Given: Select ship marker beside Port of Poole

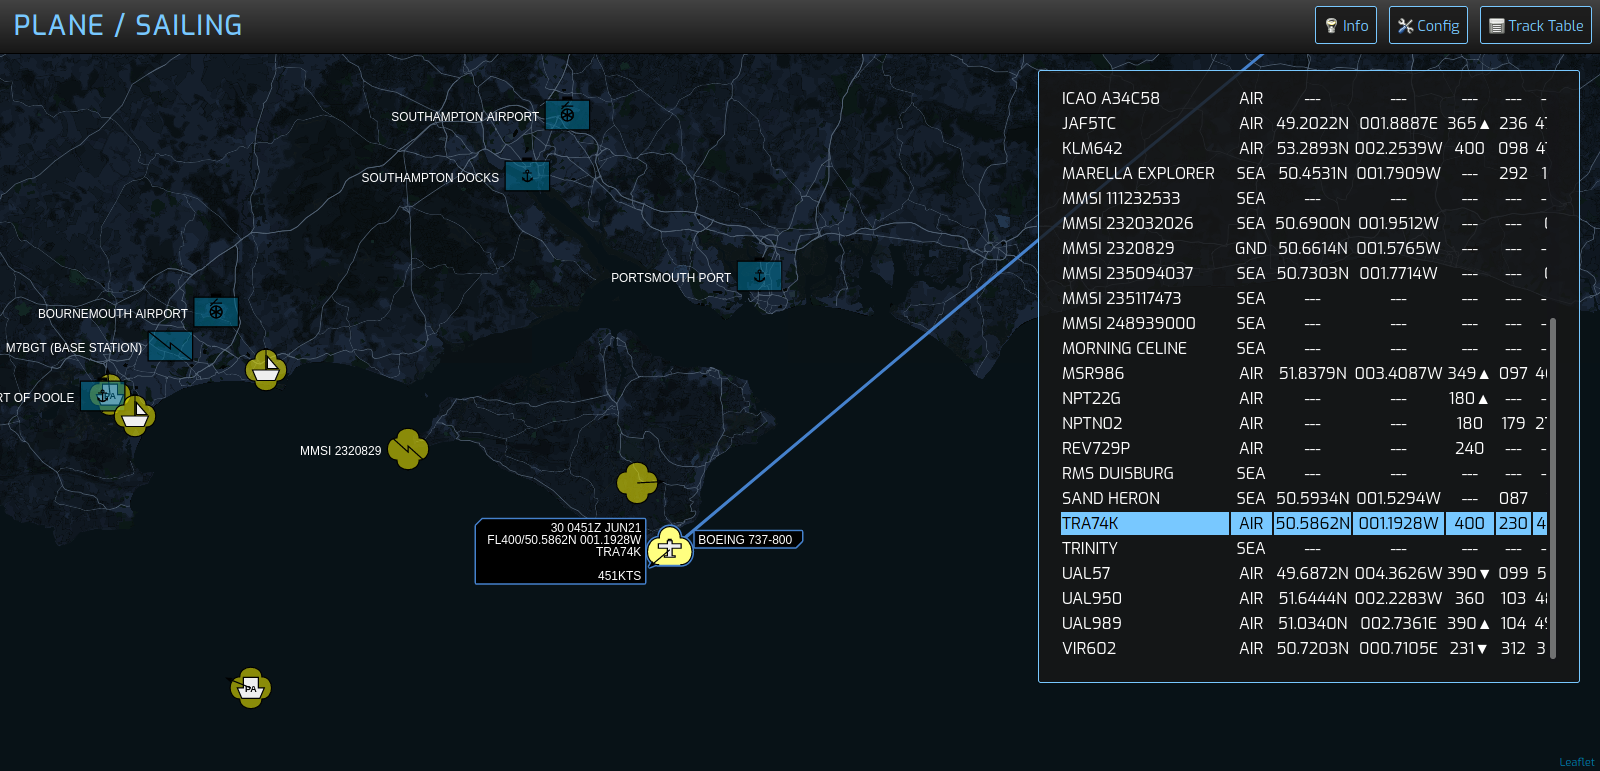Looking at the screenshot, I should (x=135, y=415).
